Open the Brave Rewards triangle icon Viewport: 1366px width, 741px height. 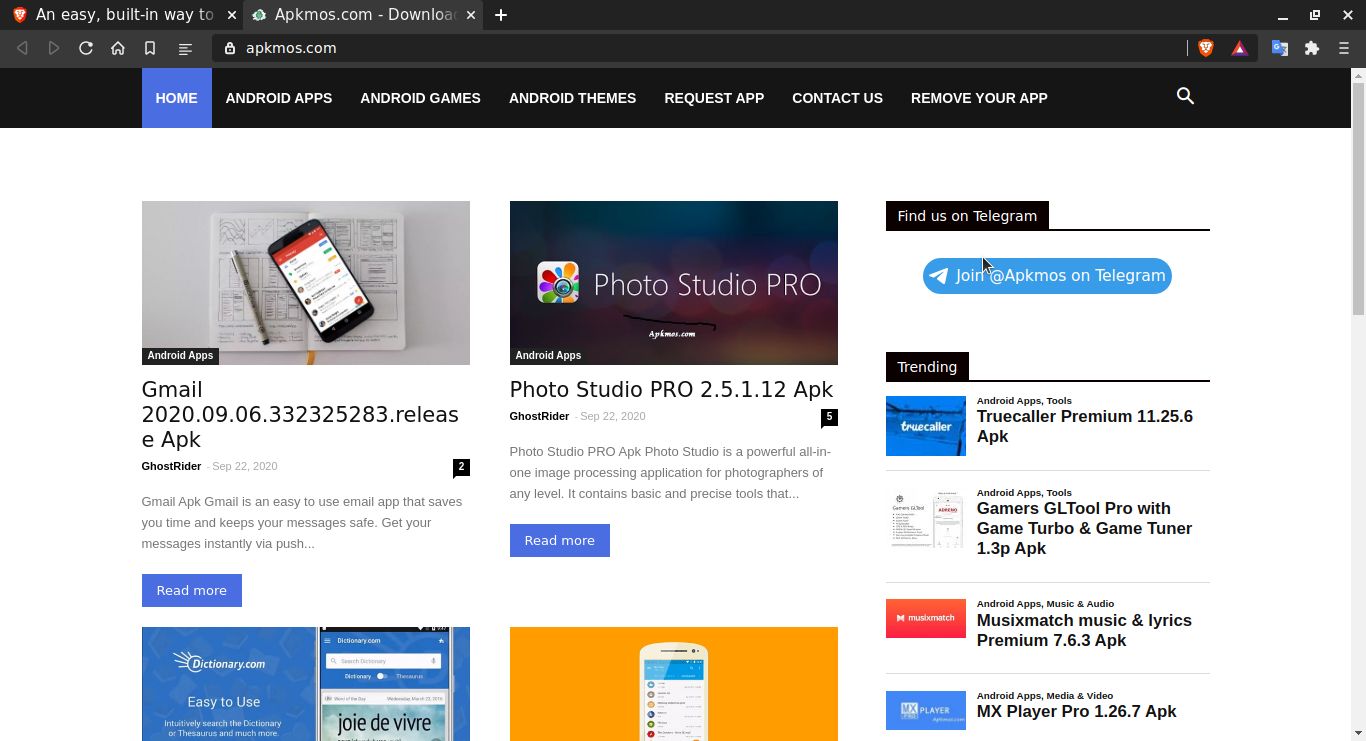(1239, 48)
